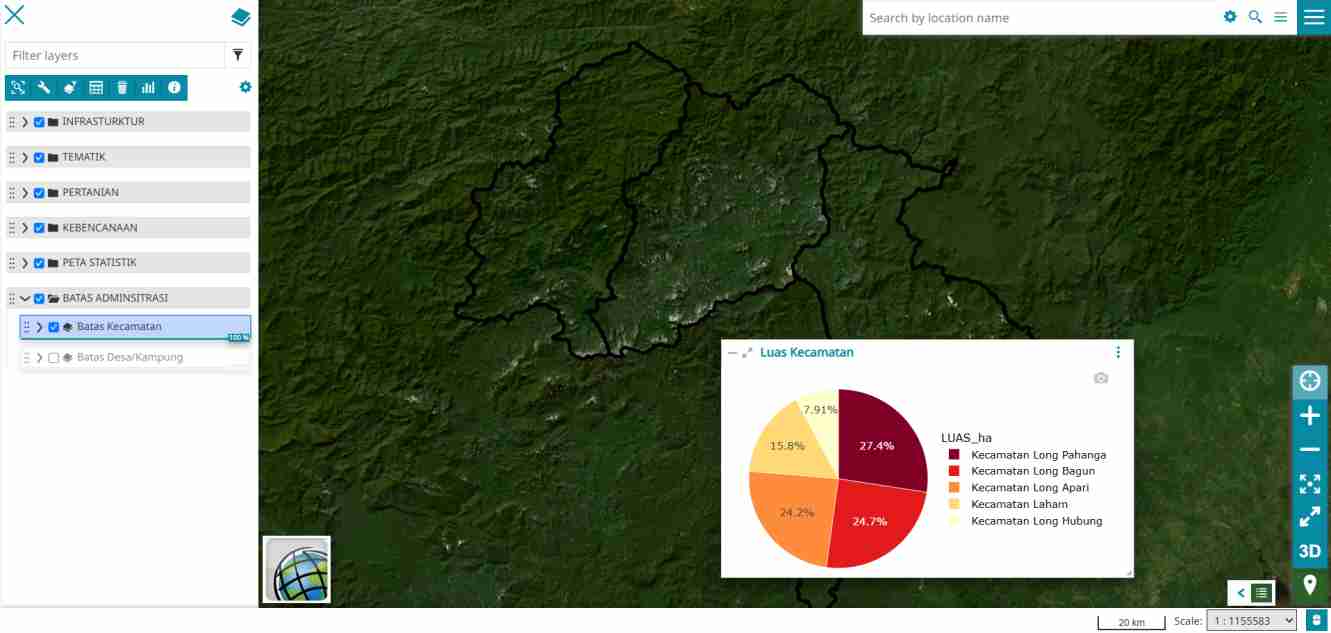Viewport: 1331px width, 633px height.
Task: Click the Search by location name field
Action: pos(1040,18)
